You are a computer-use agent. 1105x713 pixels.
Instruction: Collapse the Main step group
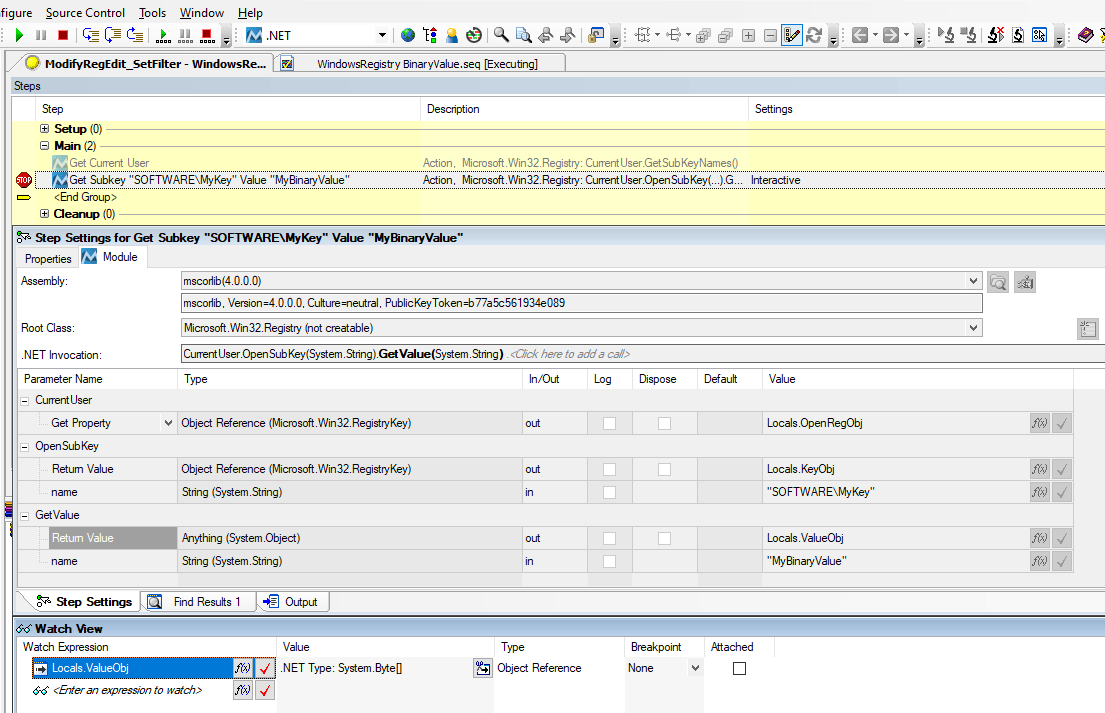pos(44,146)
